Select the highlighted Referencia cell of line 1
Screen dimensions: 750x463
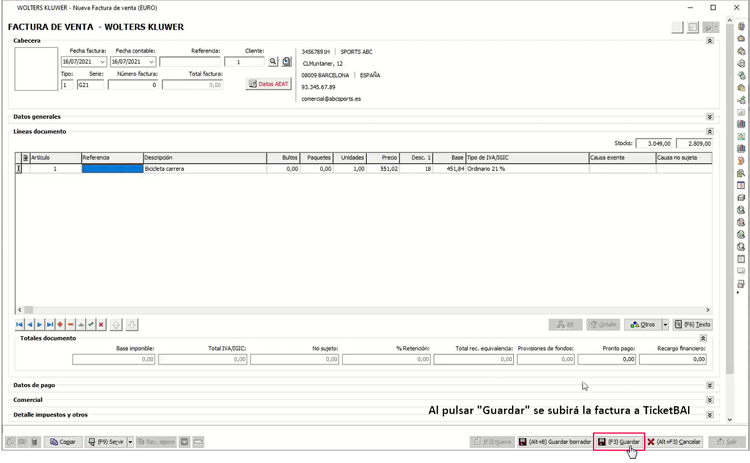tap(112, 169)
